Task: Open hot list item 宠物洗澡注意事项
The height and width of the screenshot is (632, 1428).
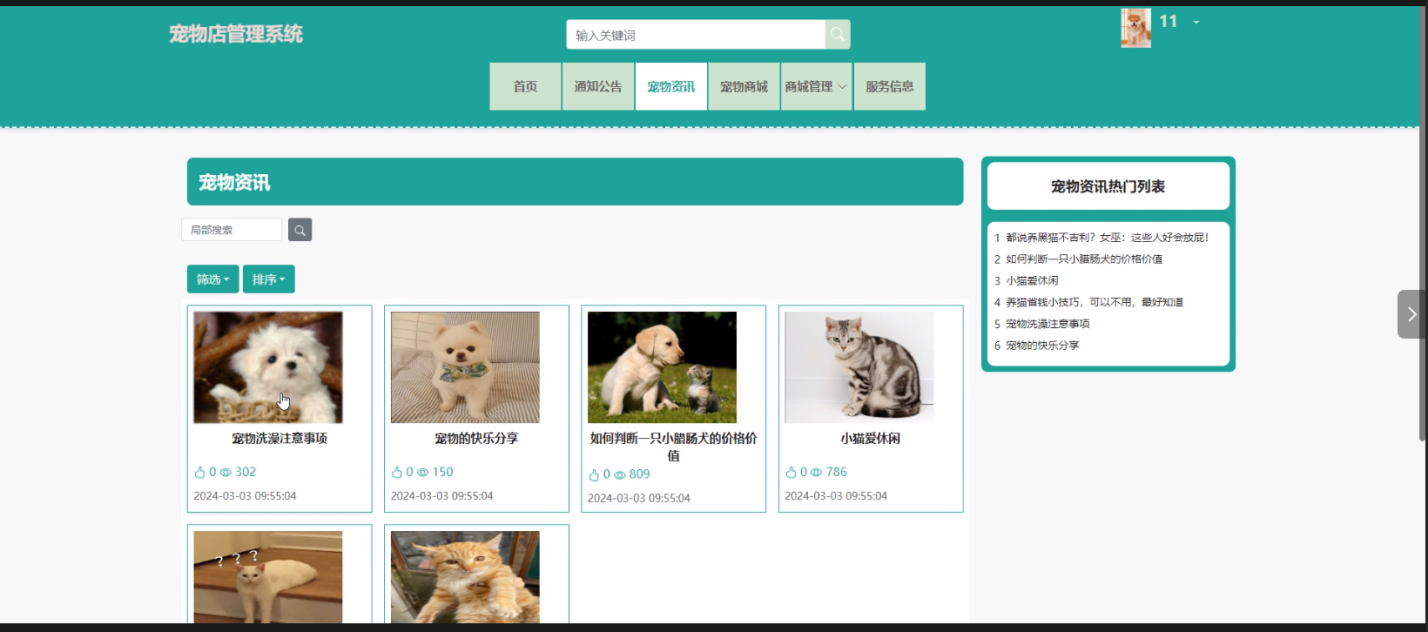Action: coord(1048,324)
